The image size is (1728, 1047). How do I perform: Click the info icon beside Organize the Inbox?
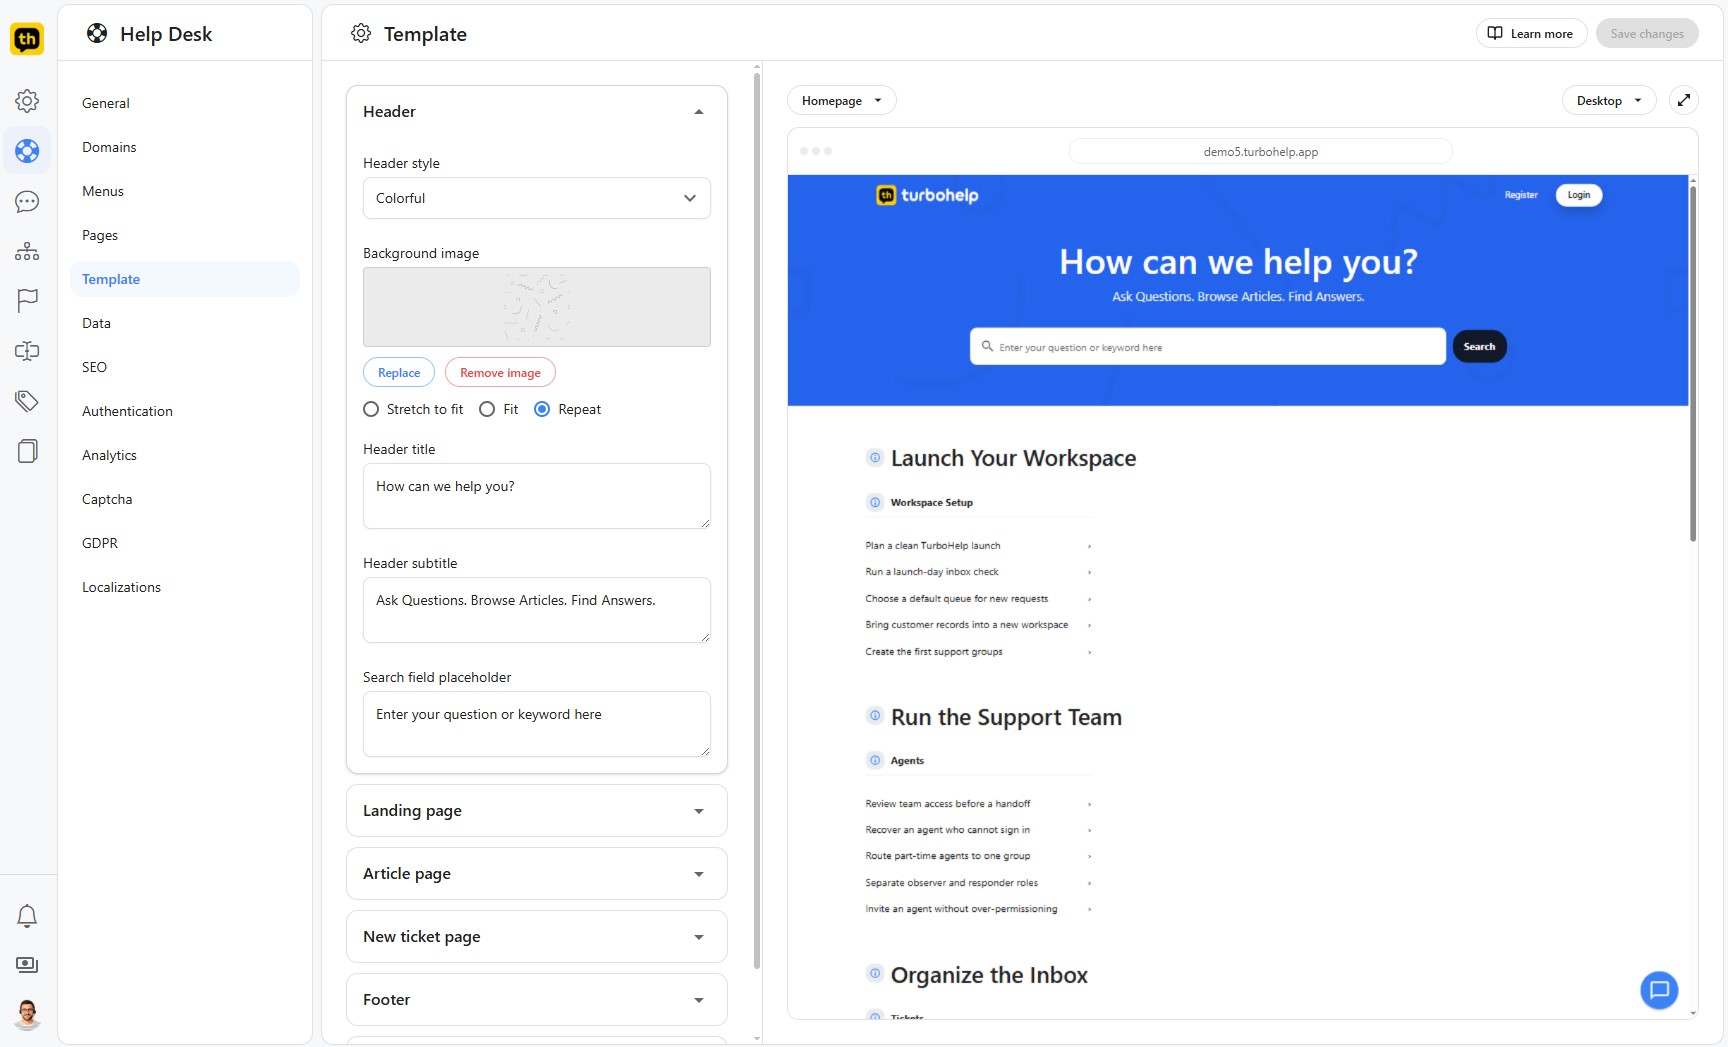point(875,974)
